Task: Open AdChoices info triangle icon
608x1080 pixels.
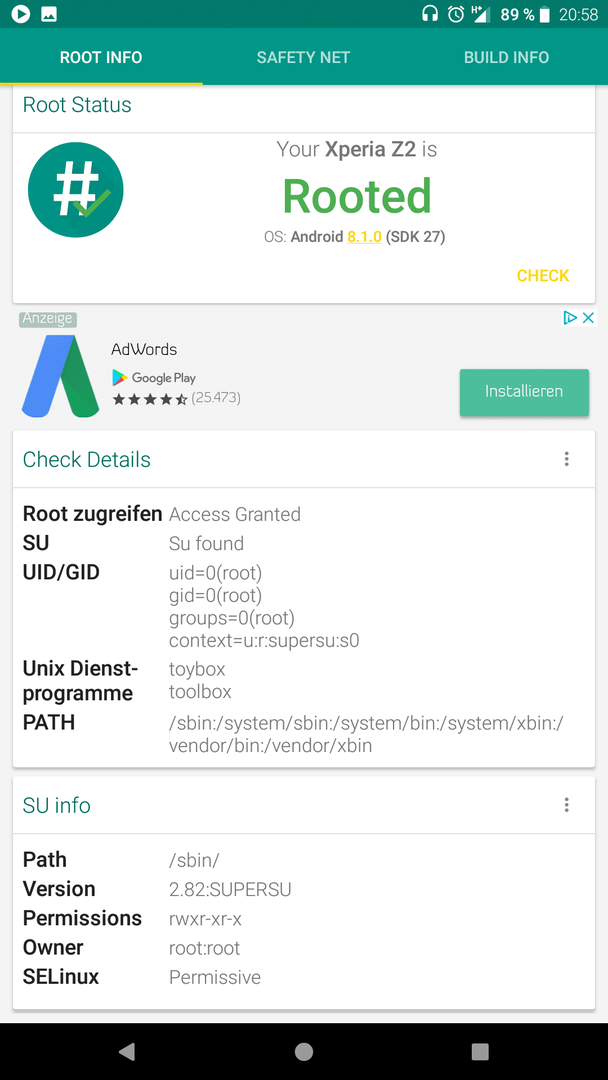Action: tap(570, 318)
